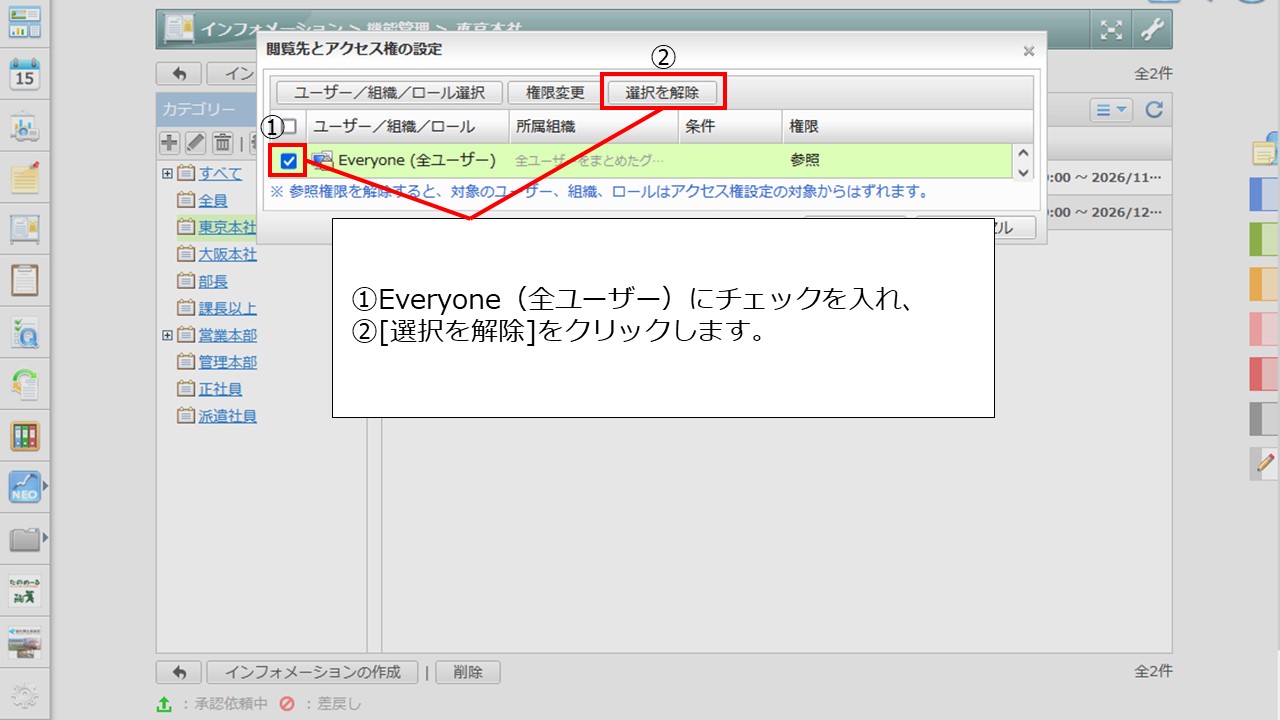Screen dimensions: 1280x720
Task: Open the document search icon in left sidebar
Action: [24, 333]
